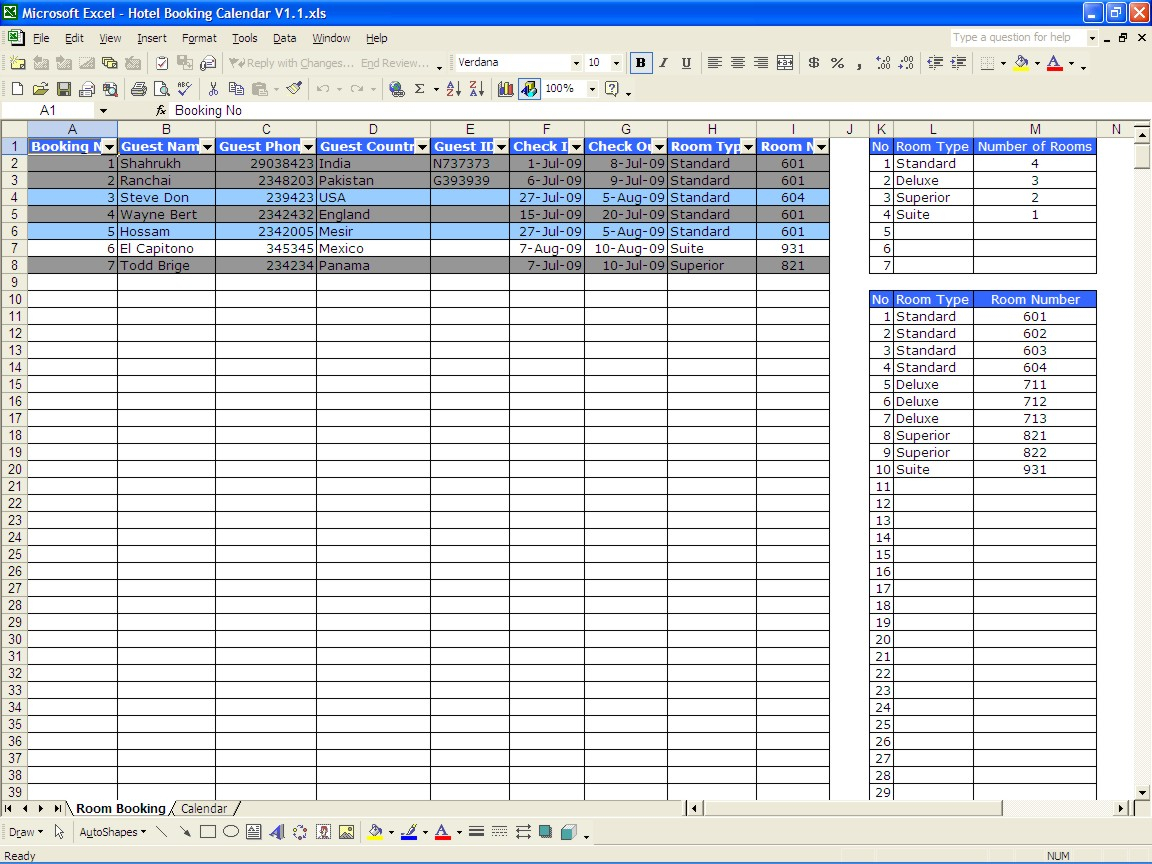Launch the Chart Wizard icon
The width and height of the screenshot is (1152, 864).
(505, 89)
